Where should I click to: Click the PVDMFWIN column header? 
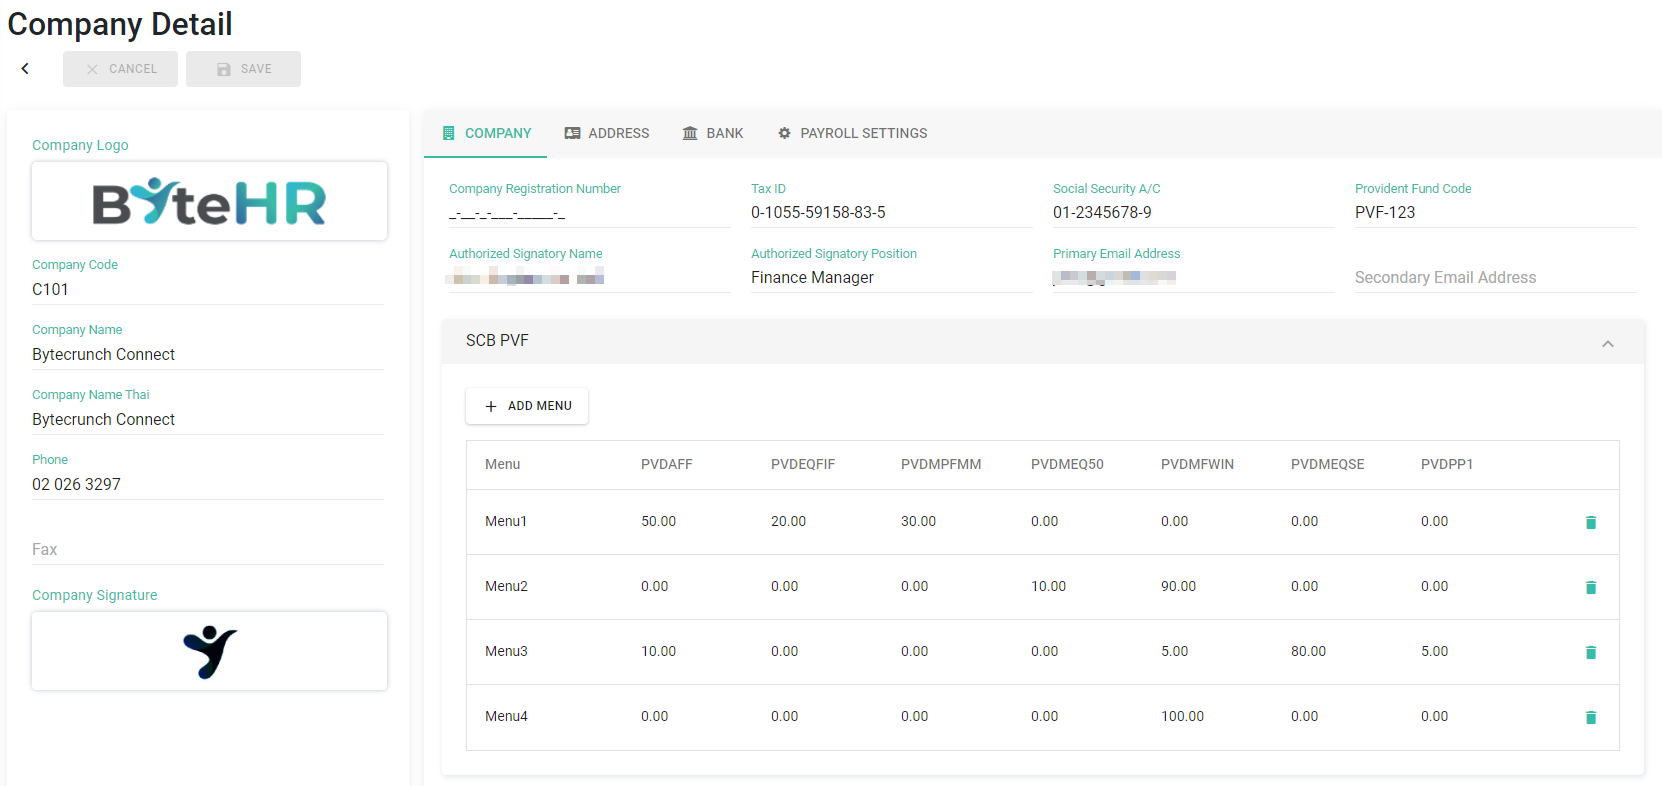click(x=1197, y=465)
